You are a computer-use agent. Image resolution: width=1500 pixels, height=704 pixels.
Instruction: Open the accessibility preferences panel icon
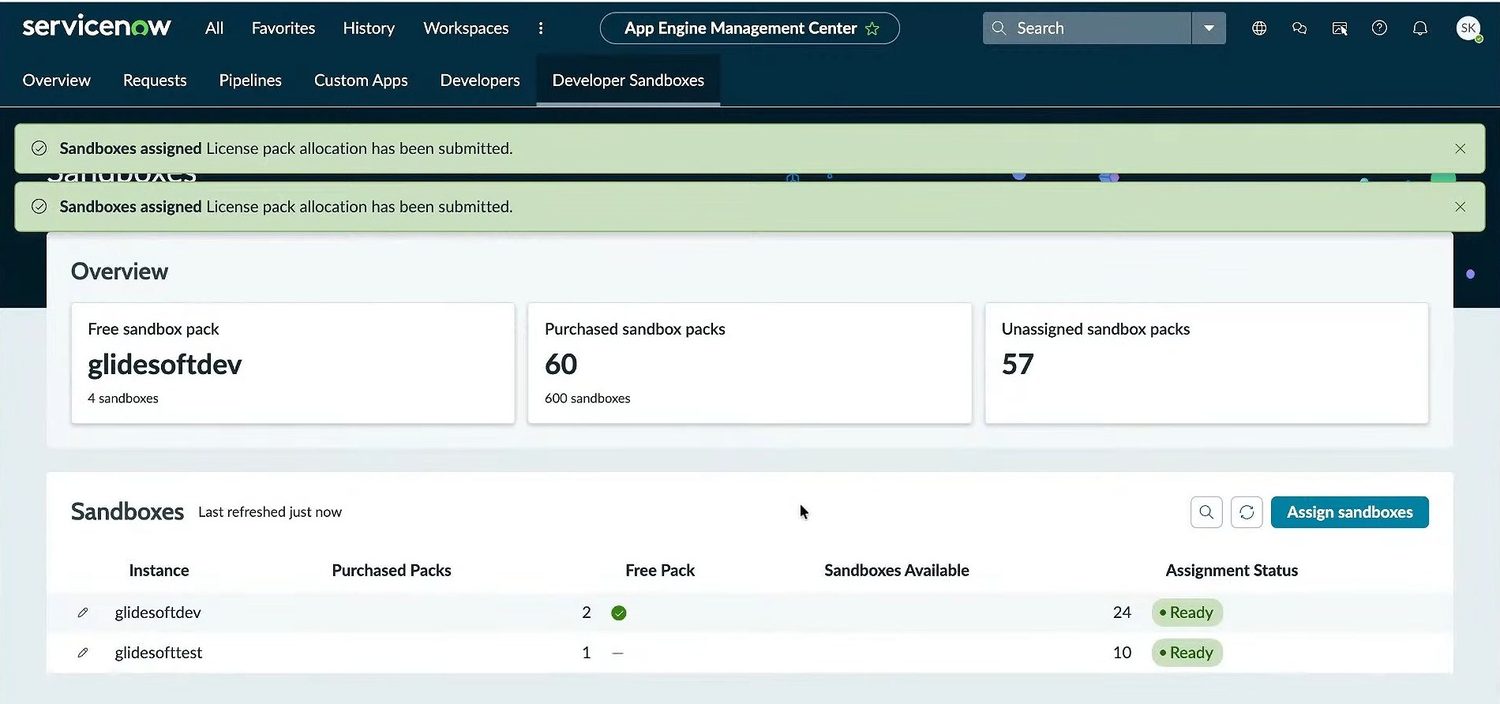[1339, 28]
